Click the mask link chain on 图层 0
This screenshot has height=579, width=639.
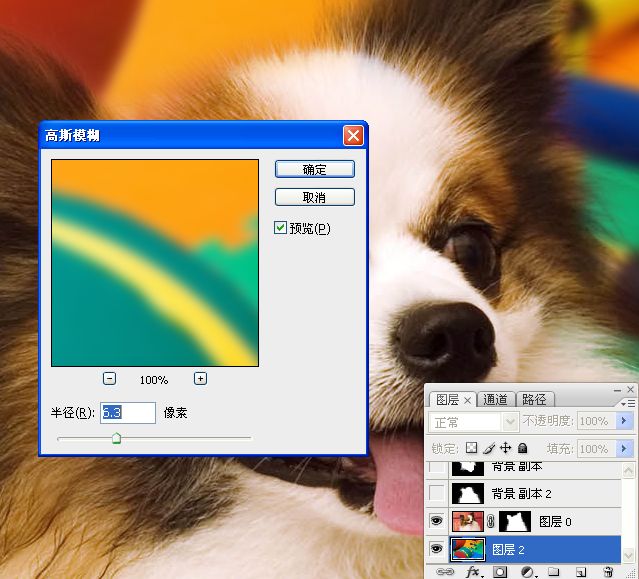pos(491,521)
